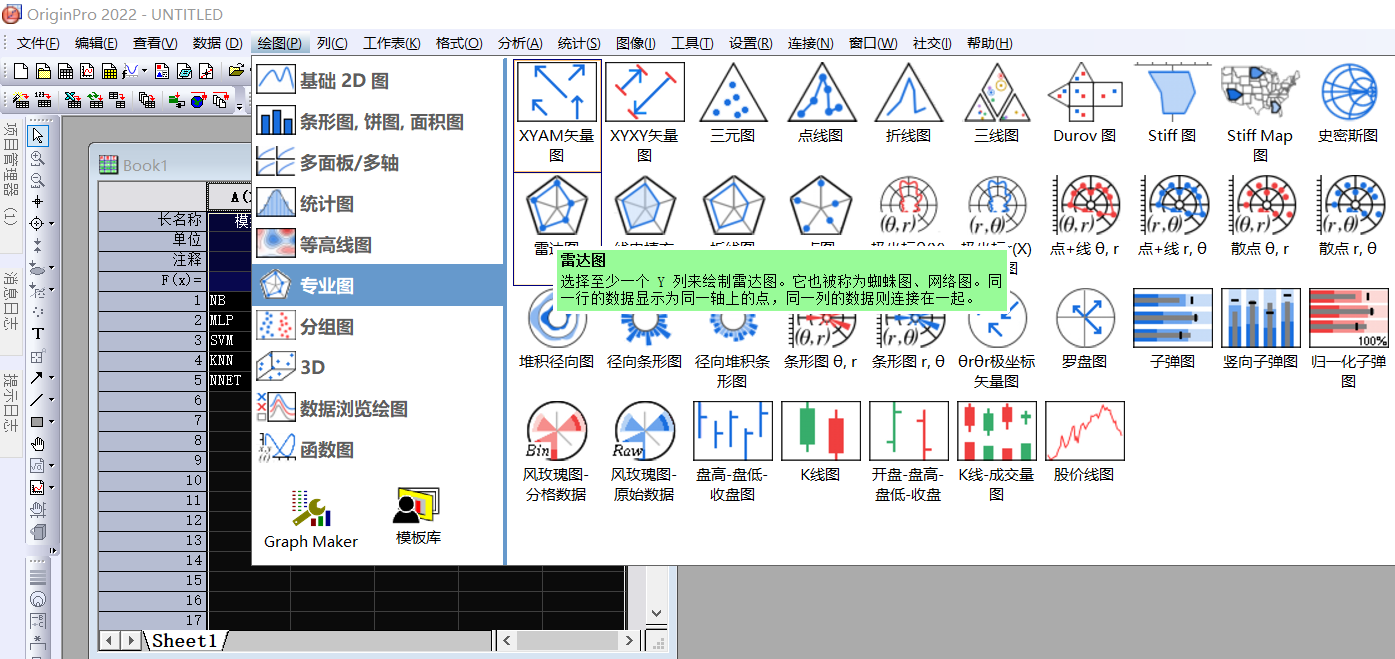The image size is (1395, 659).
Task: Select the Text tool in left toolbar
Action: pos(38,333)
